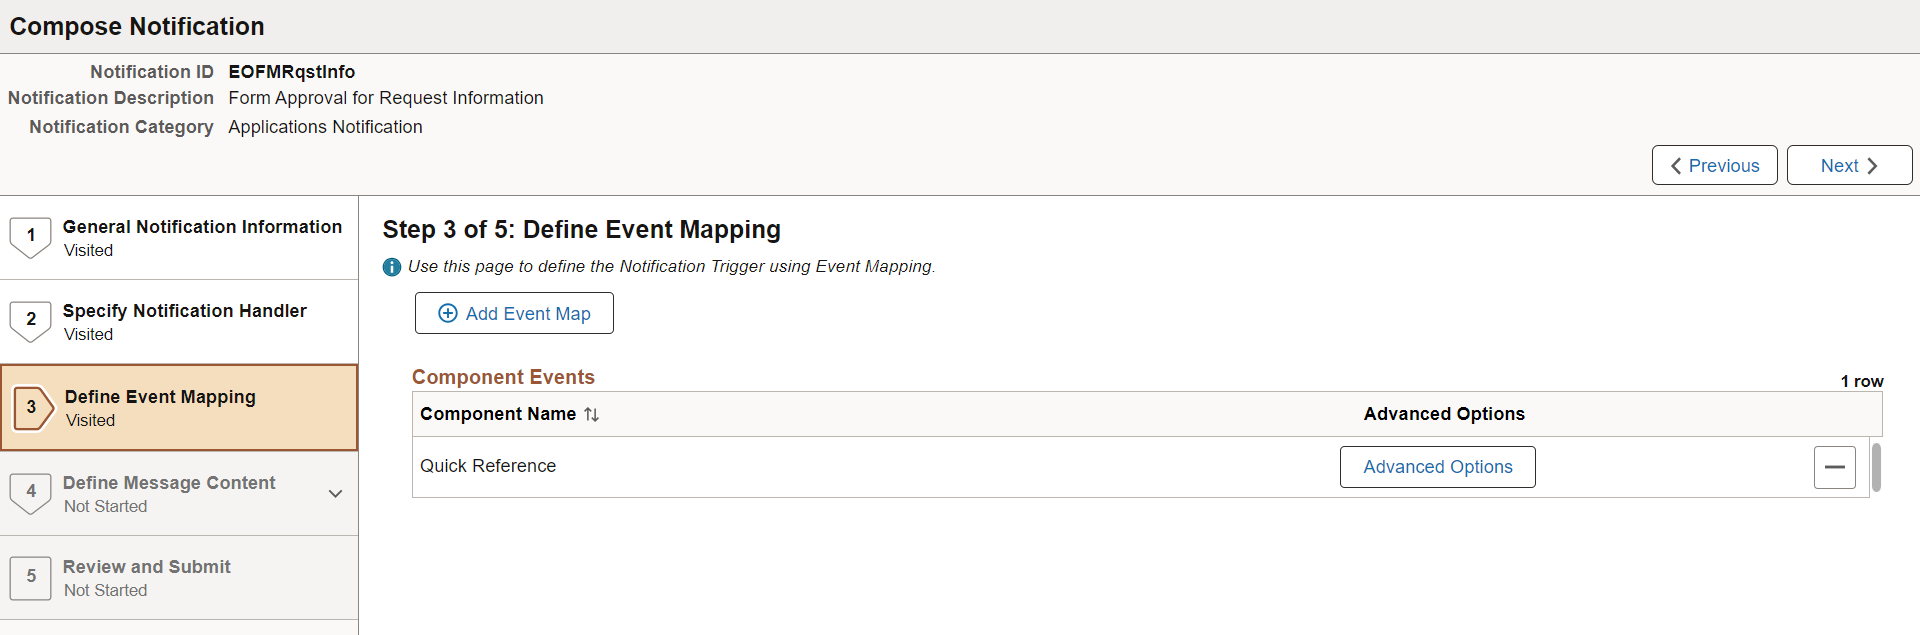Click the blue information icon beside instructions
Viewport: 1920px width, 635px height.
point(392,267)
